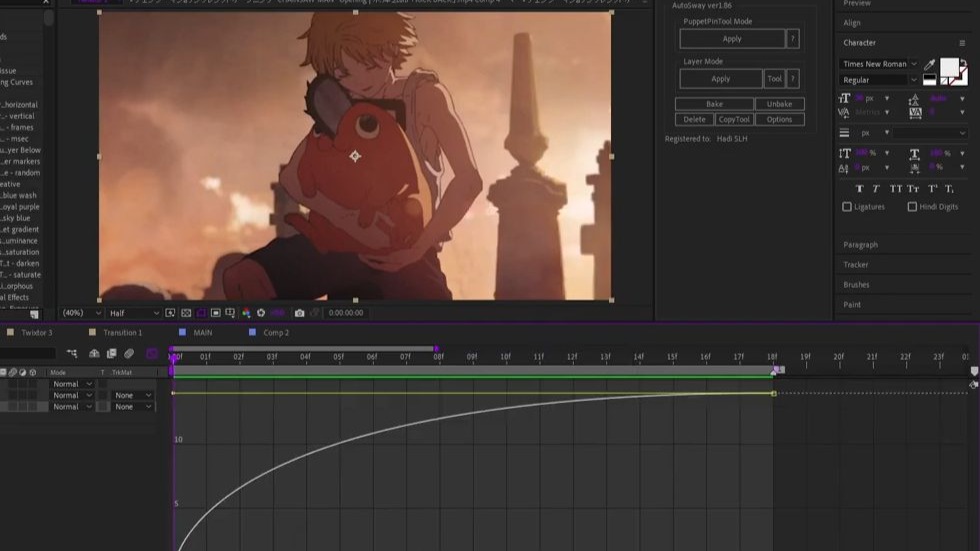
Task: Click the Bake button
Action: (x=714, y=104)
